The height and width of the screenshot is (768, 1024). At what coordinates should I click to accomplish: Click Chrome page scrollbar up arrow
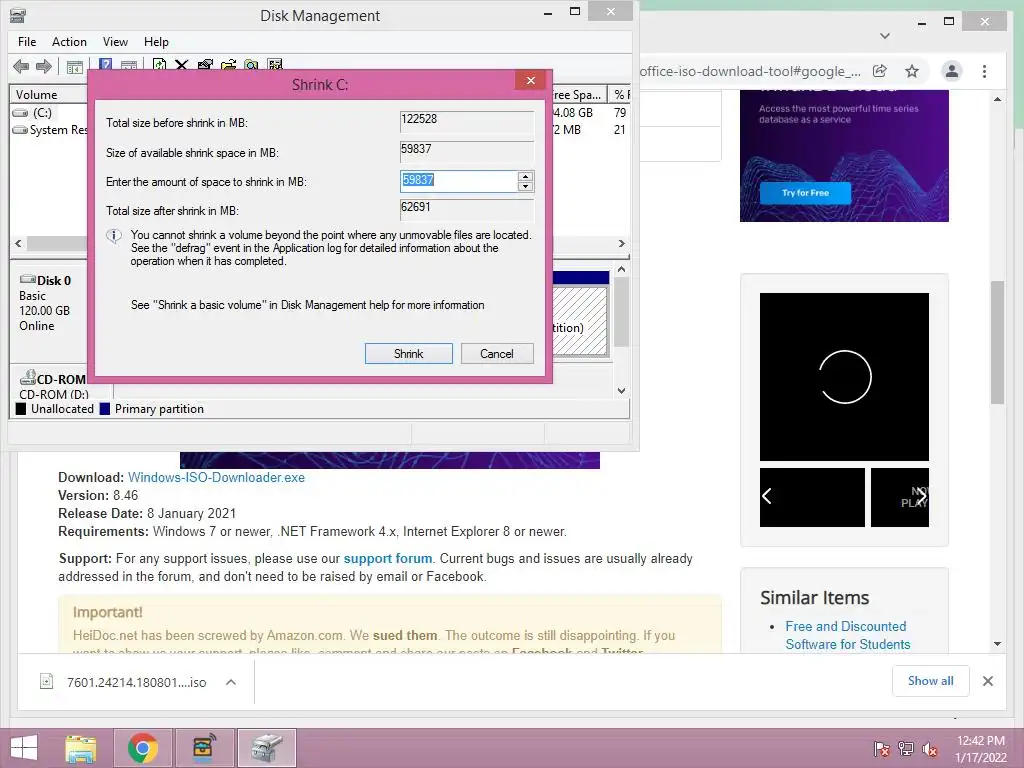(997, 99)
